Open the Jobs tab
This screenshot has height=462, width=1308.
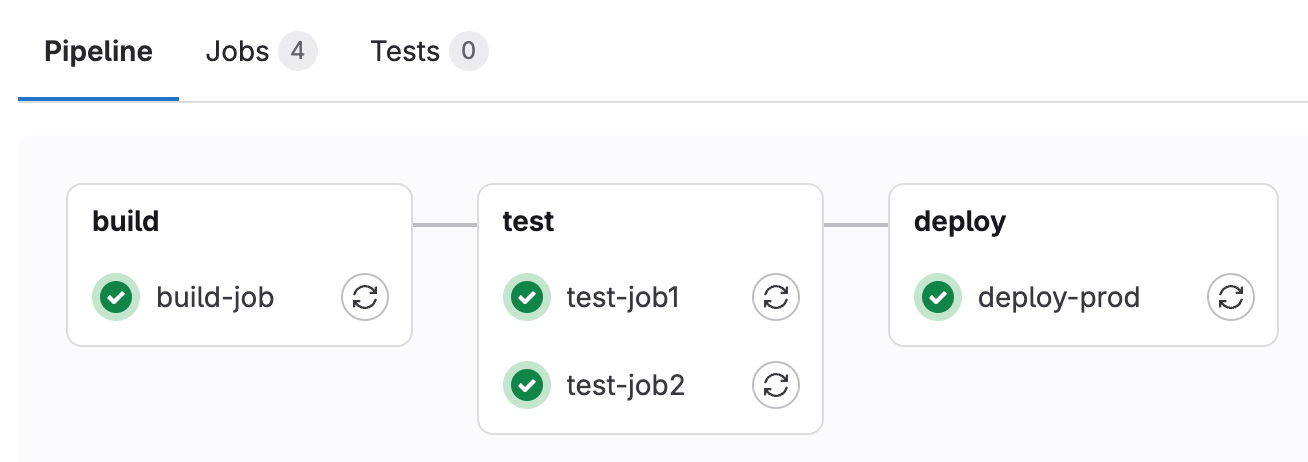237,52
